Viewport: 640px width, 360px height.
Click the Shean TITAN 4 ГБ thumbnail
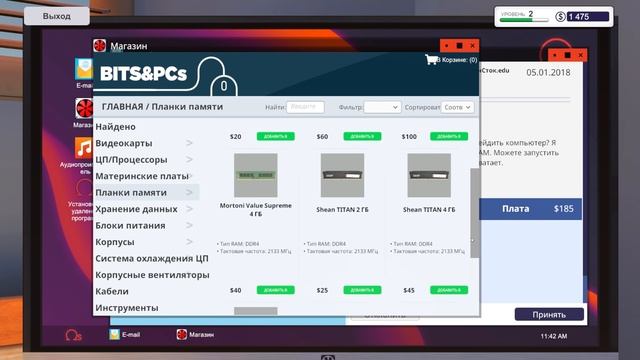(429, 175)
